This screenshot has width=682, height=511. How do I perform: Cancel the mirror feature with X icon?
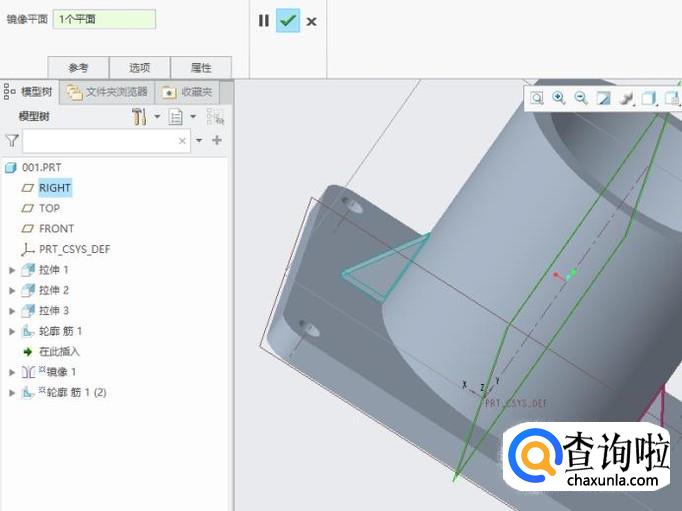(x=312, y=21)
